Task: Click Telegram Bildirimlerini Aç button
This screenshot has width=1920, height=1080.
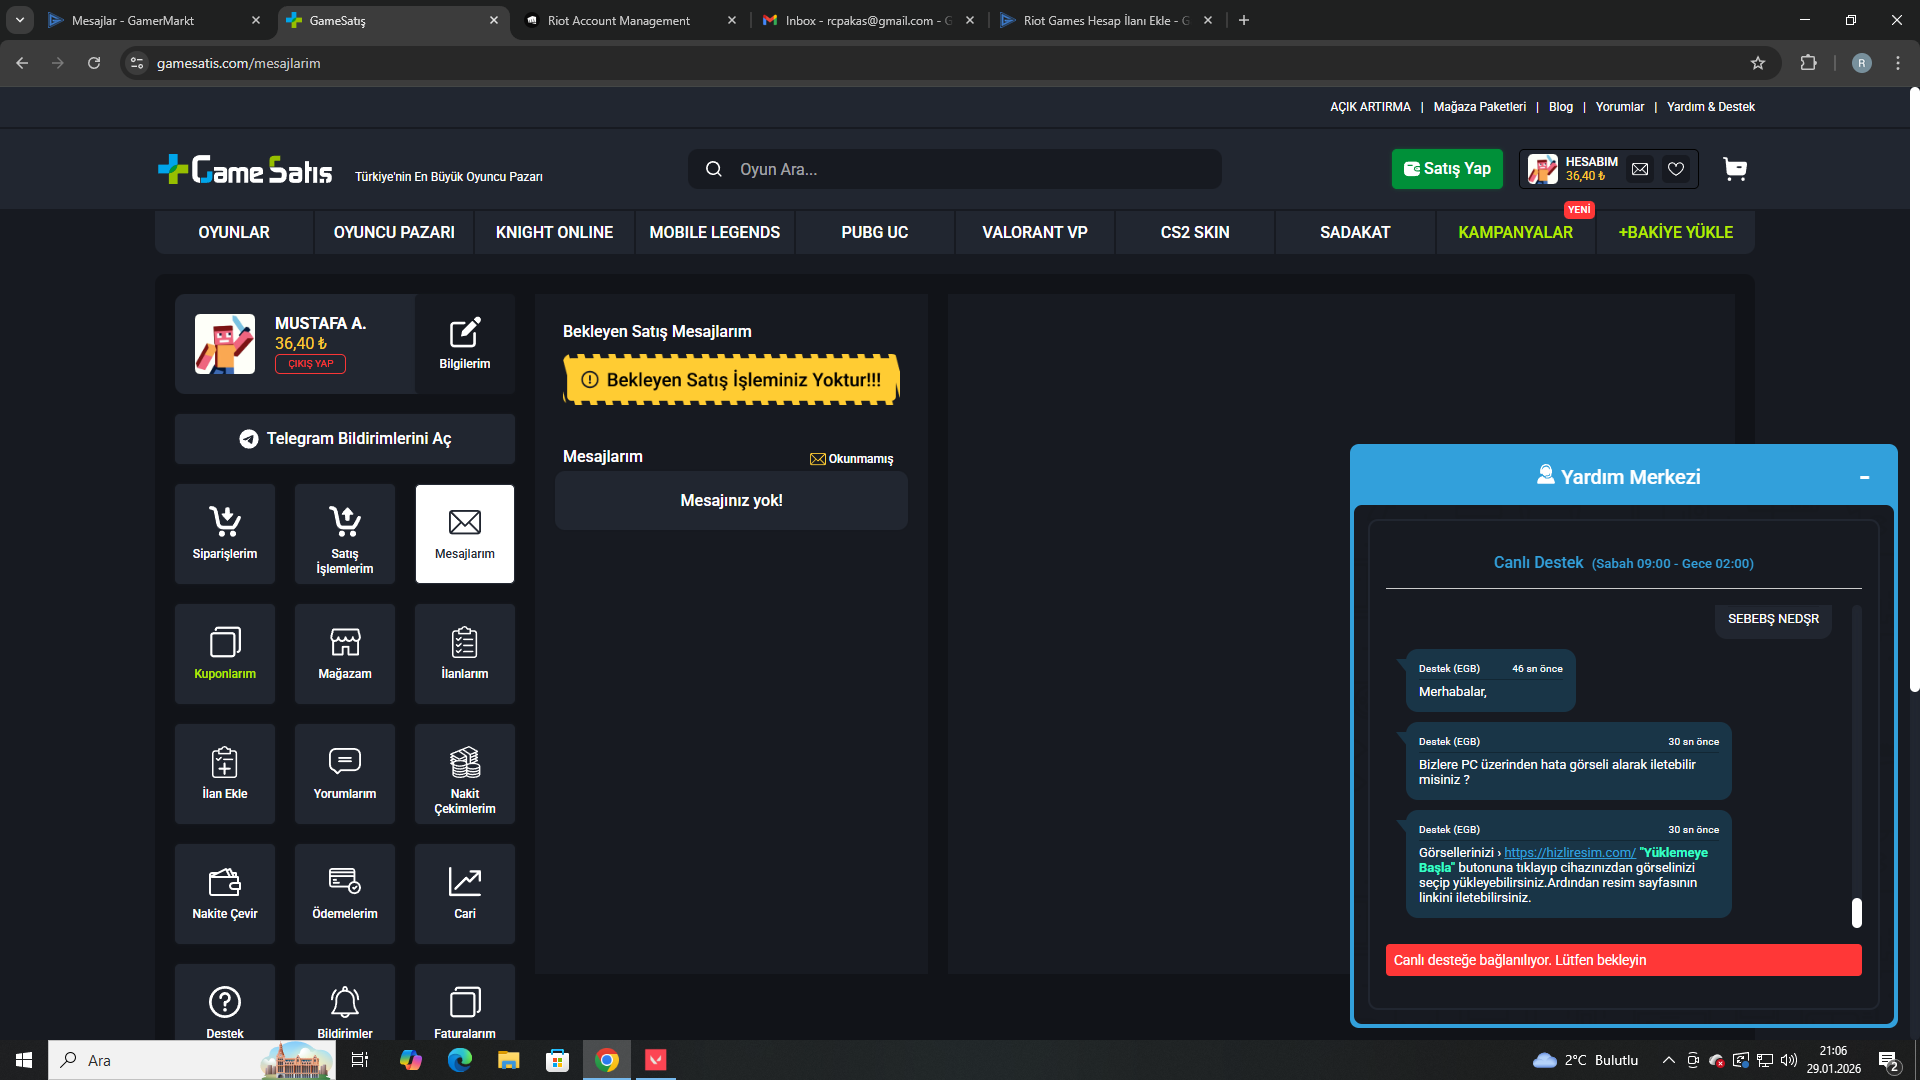Action: click(x=345, y=439)
